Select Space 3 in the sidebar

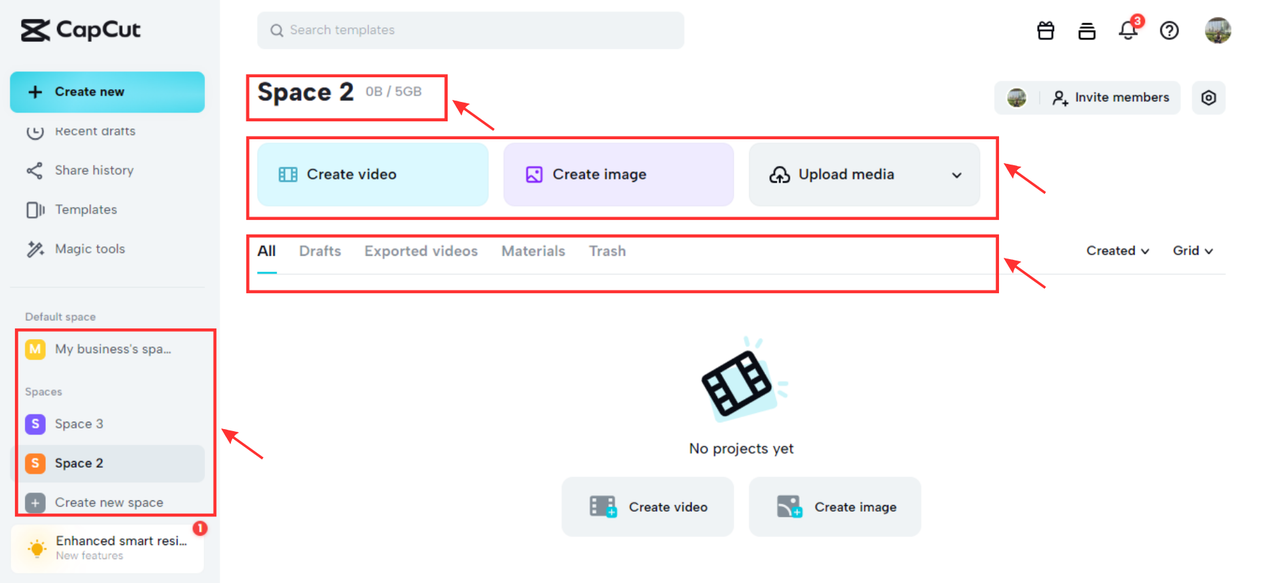(x=107, y=424)
